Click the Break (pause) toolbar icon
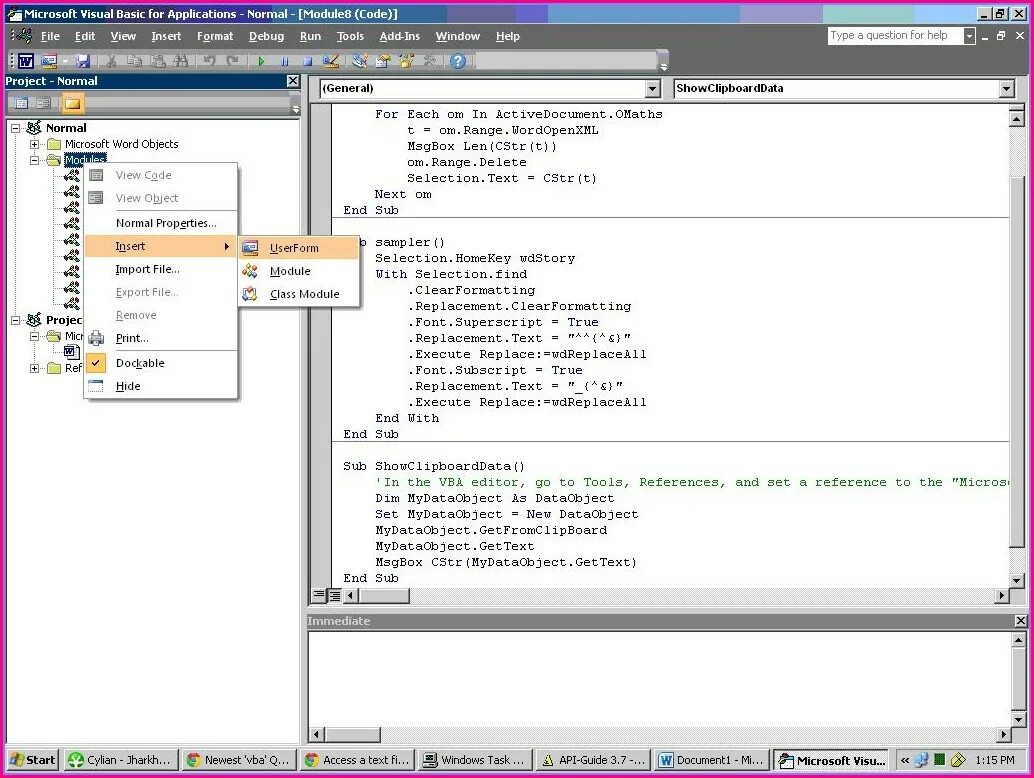1034x778 pixels. 284,61
